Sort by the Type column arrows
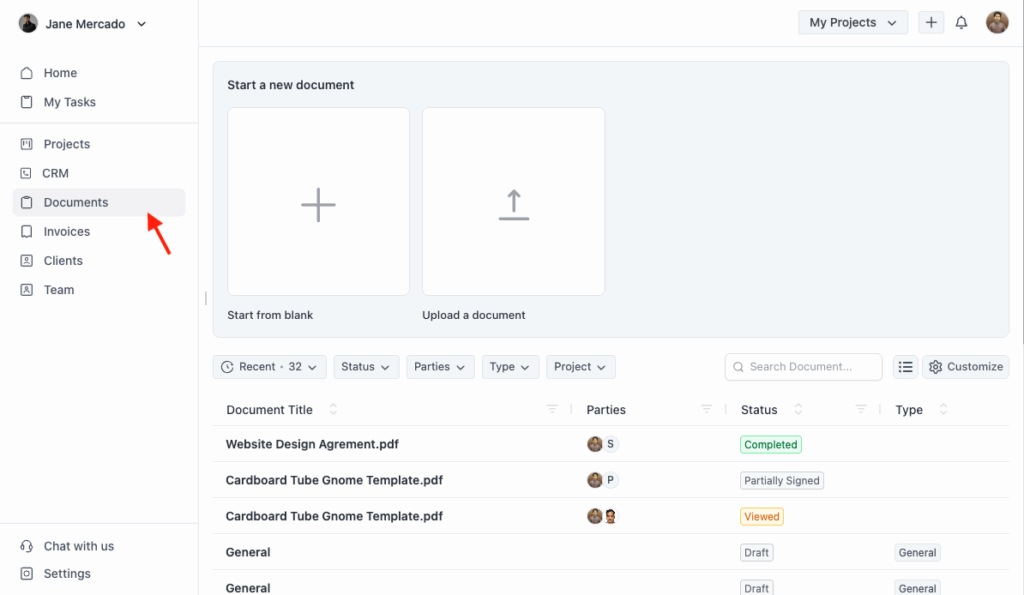Viewport: 1024px width, 595px height. point(943,410)
